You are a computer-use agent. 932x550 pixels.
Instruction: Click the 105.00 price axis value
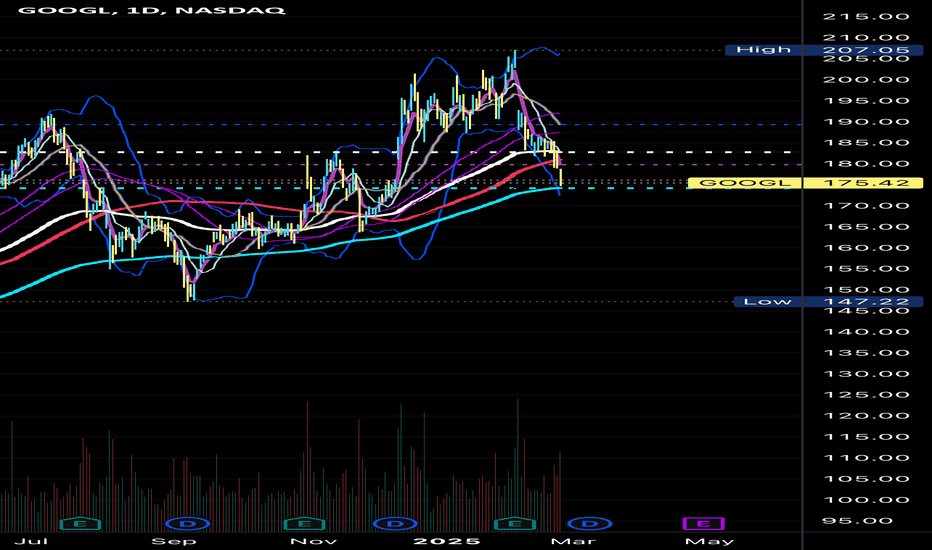pos(866,479)
